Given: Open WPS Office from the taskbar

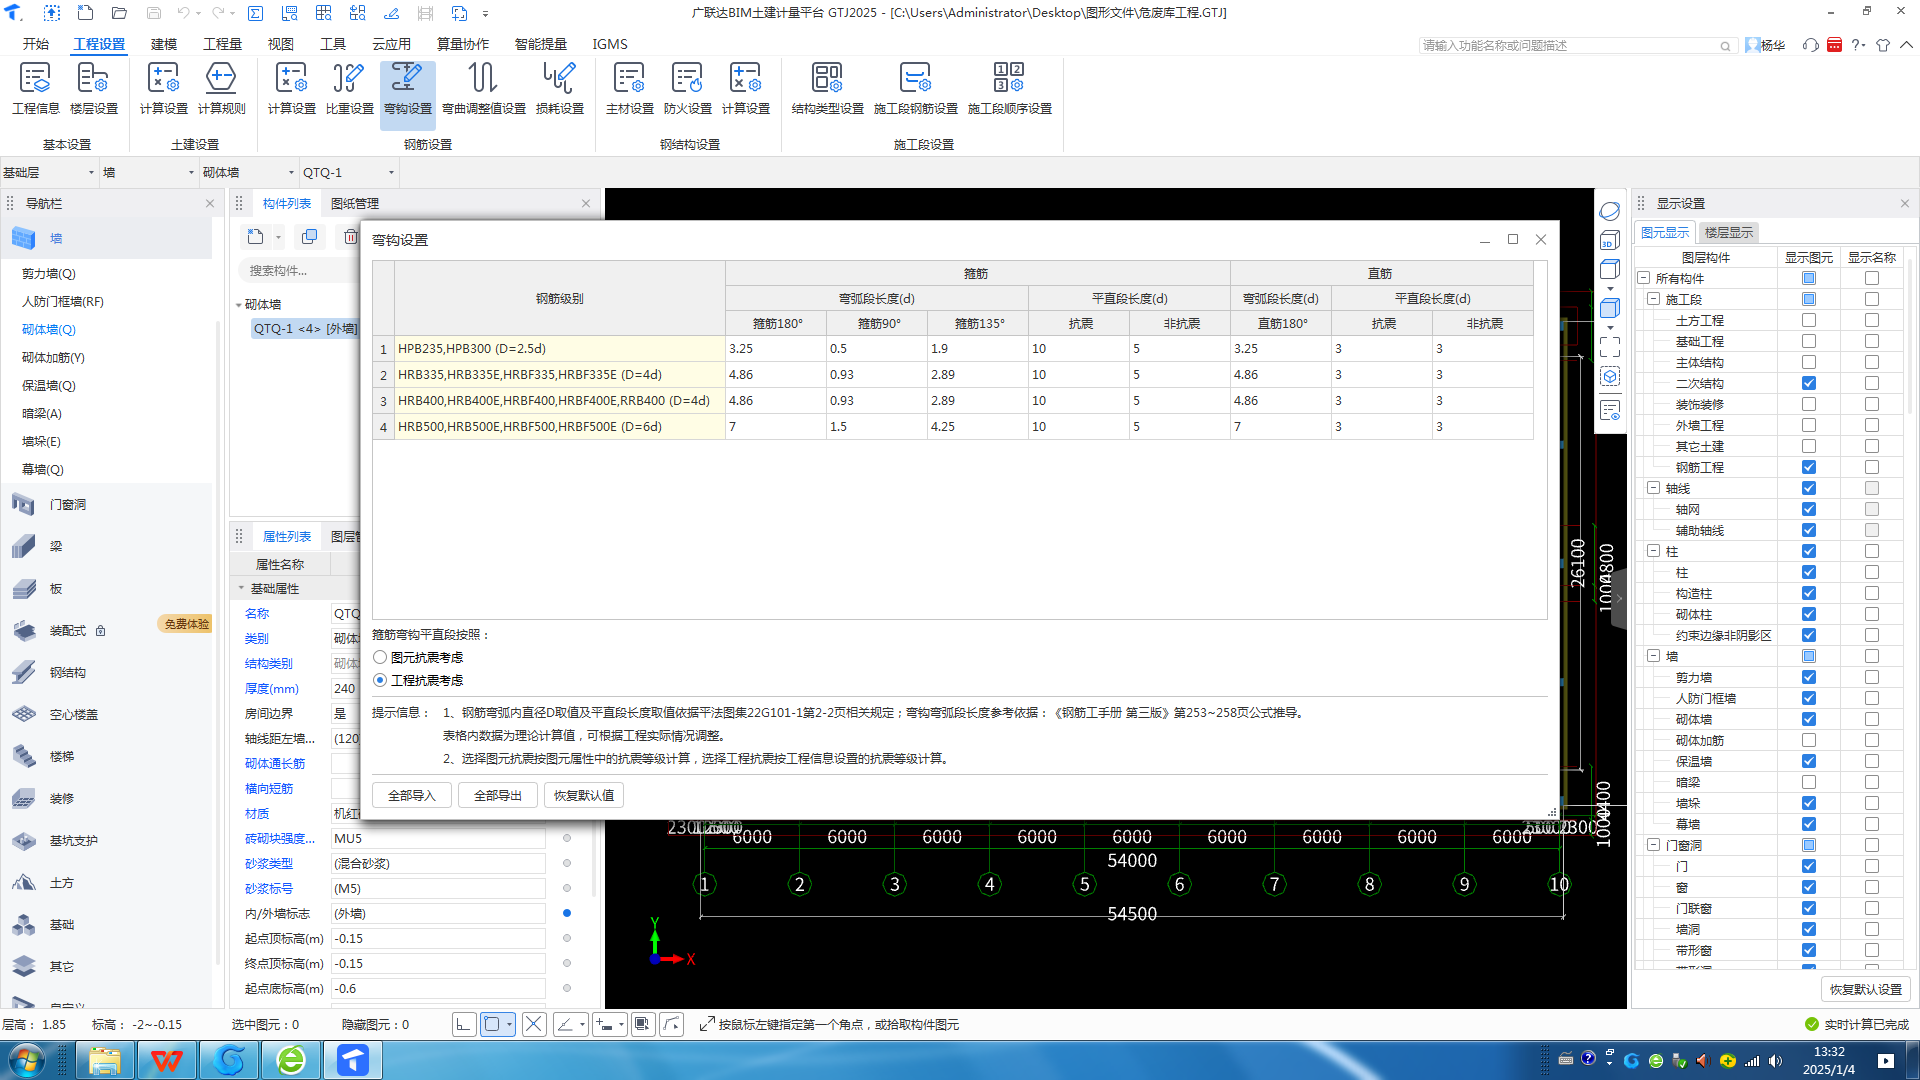Looking at the screenshot, I should pos(167,1060).
